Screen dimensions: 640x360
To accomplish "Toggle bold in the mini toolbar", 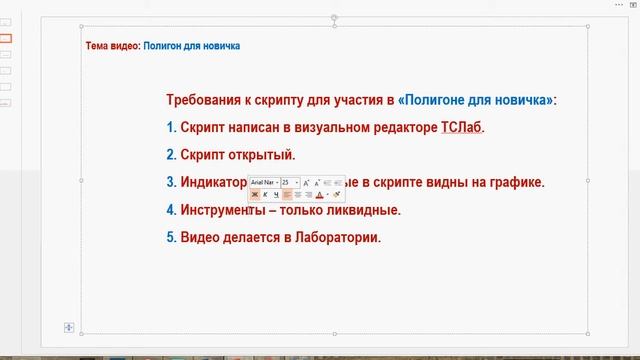I will coord(254,195).
